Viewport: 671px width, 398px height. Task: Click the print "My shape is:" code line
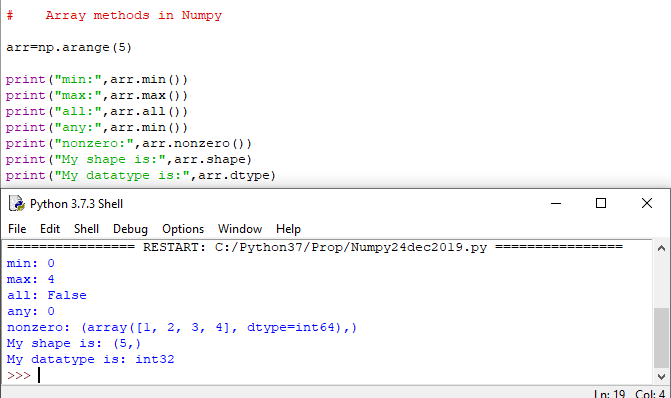coord(129,160)
